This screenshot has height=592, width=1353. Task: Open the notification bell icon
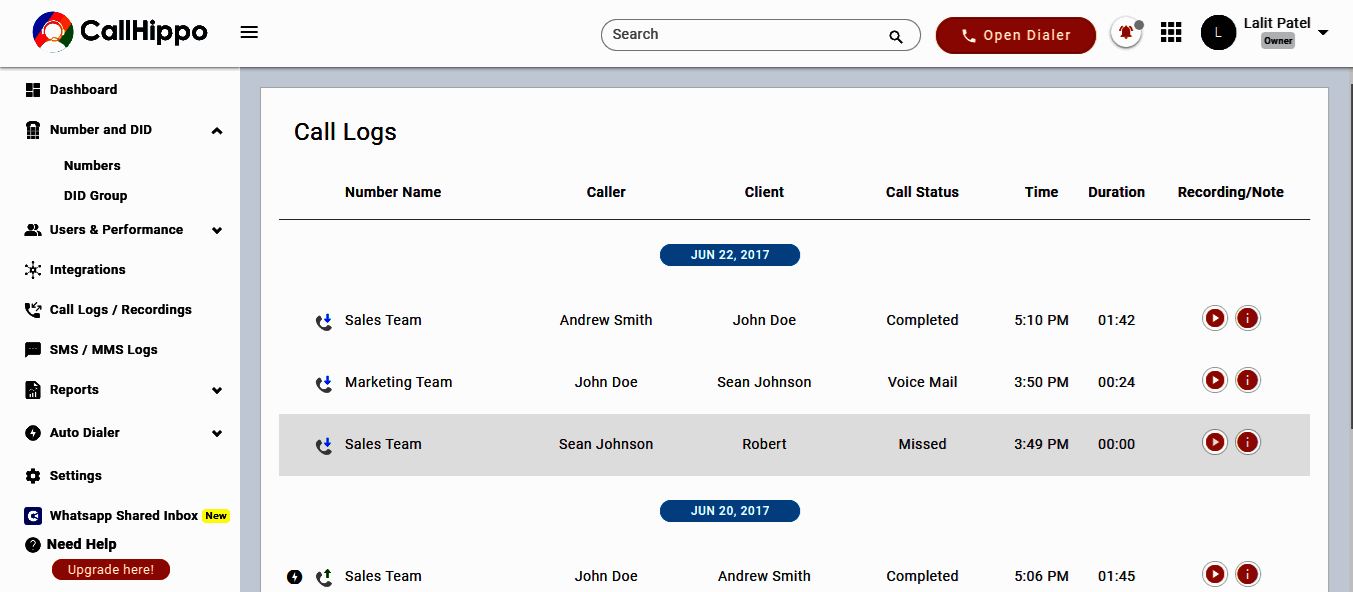[1126, 33]
